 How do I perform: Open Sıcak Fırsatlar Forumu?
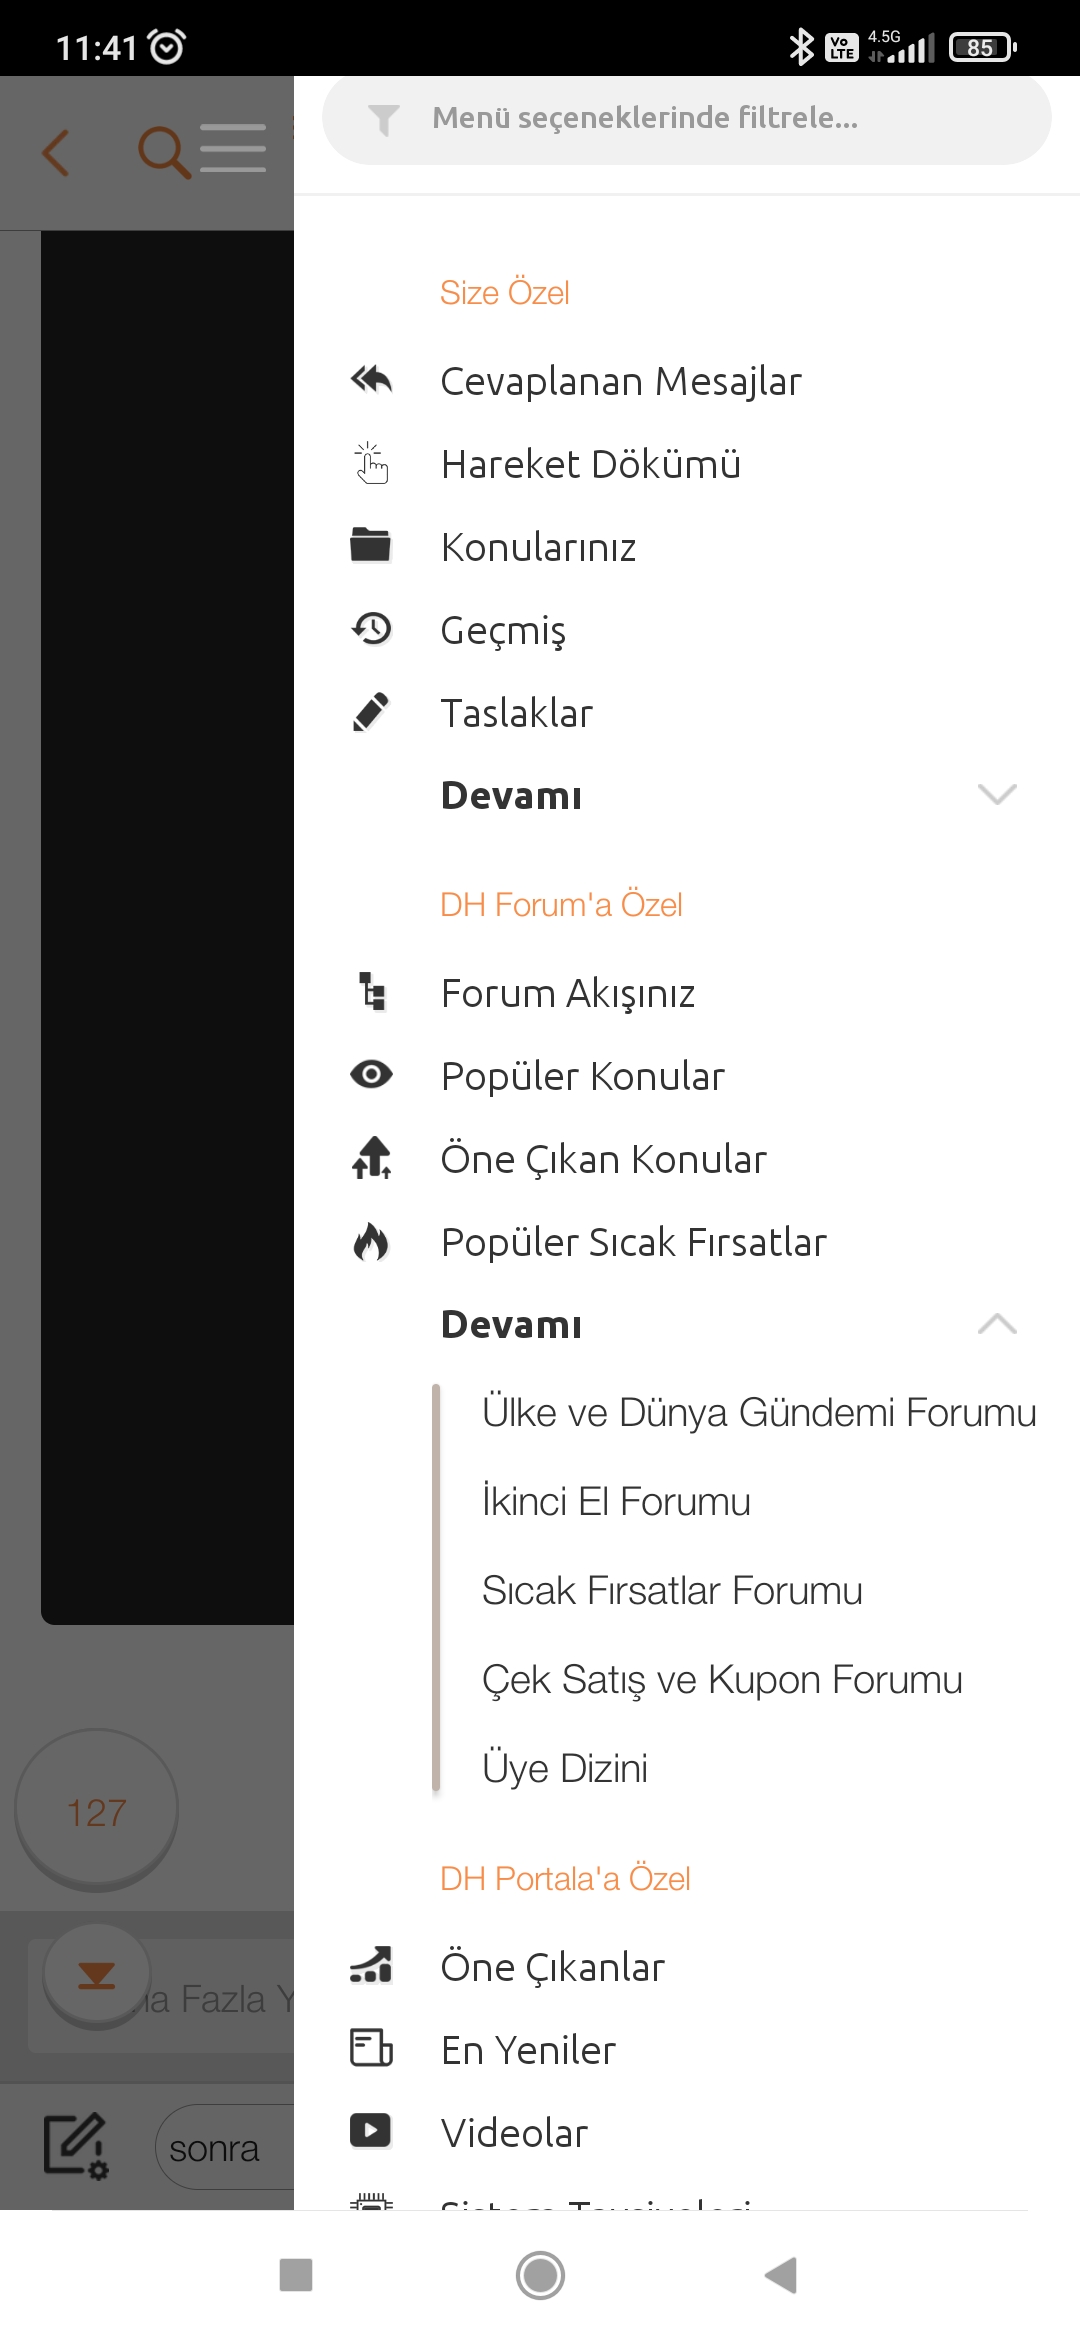[x=672, y=1590]
